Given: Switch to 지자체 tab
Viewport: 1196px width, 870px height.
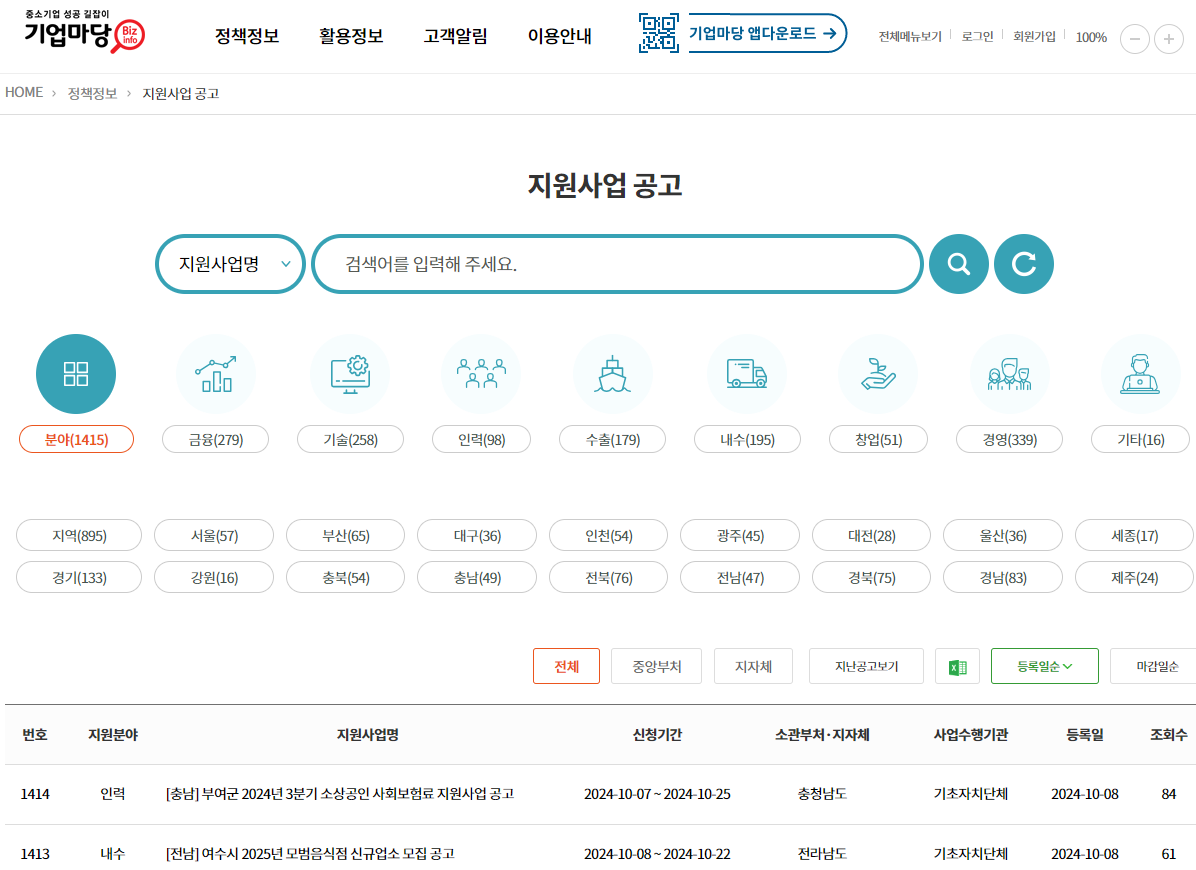Looking at the screenshot, I should [754, 666].
